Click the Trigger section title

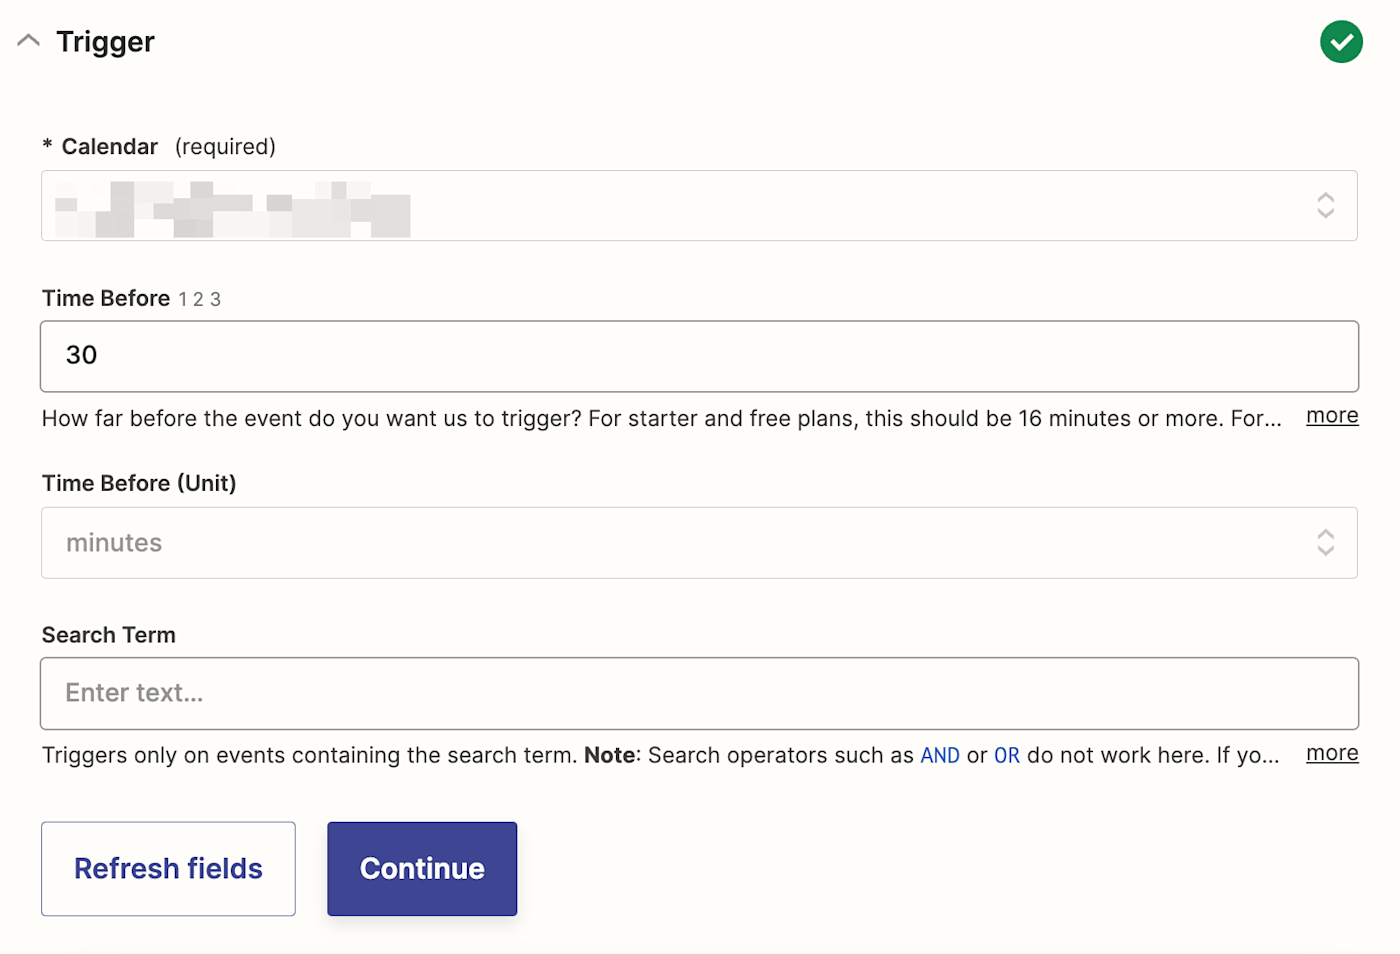(x=105, y=42)
